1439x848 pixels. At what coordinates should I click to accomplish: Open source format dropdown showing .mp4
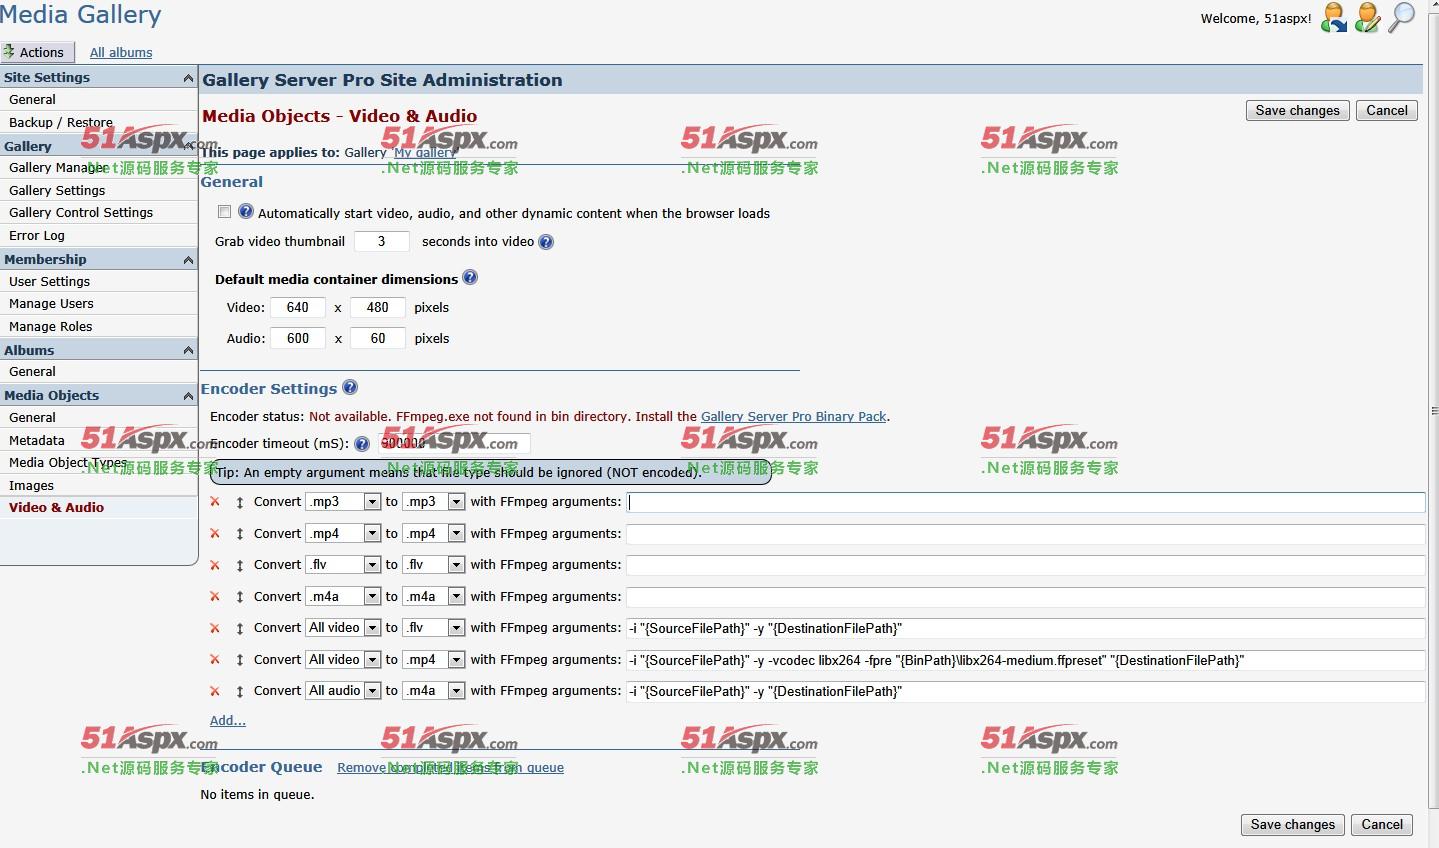point(343,534)
